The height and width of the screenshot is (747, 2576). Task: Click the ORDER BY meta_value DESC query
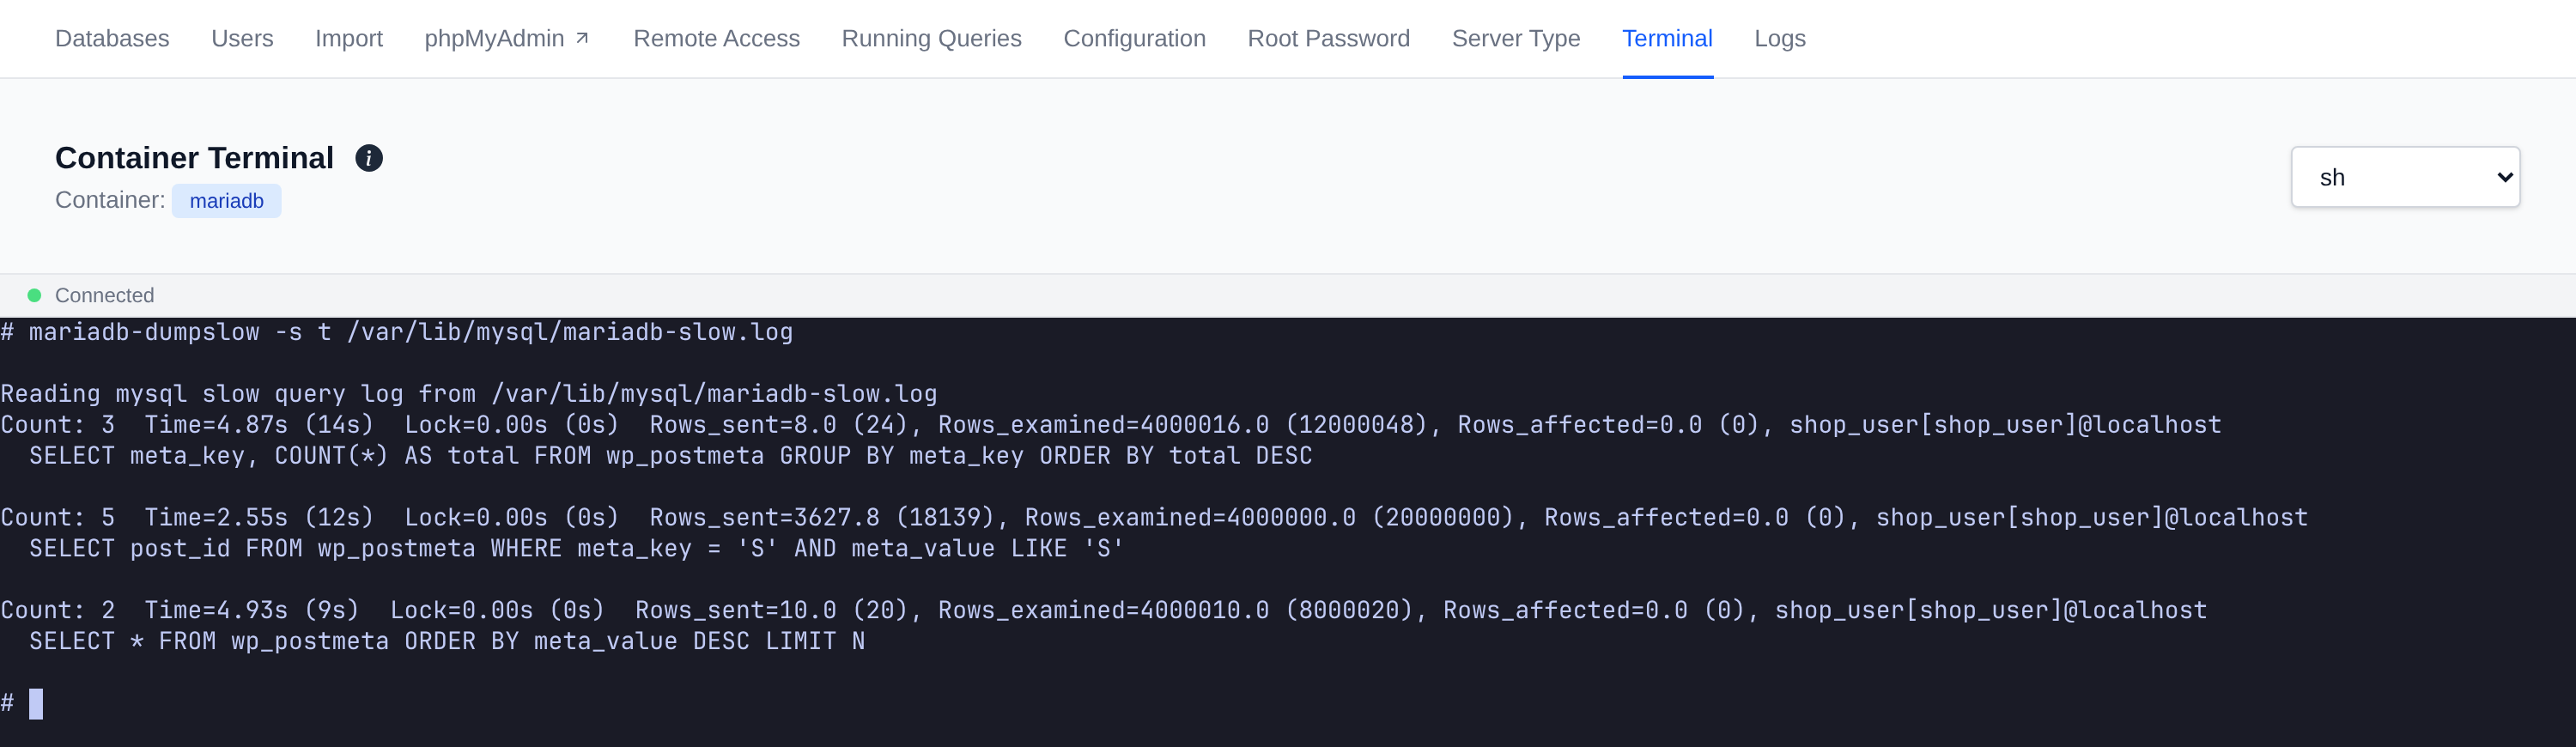pos(447,642)
